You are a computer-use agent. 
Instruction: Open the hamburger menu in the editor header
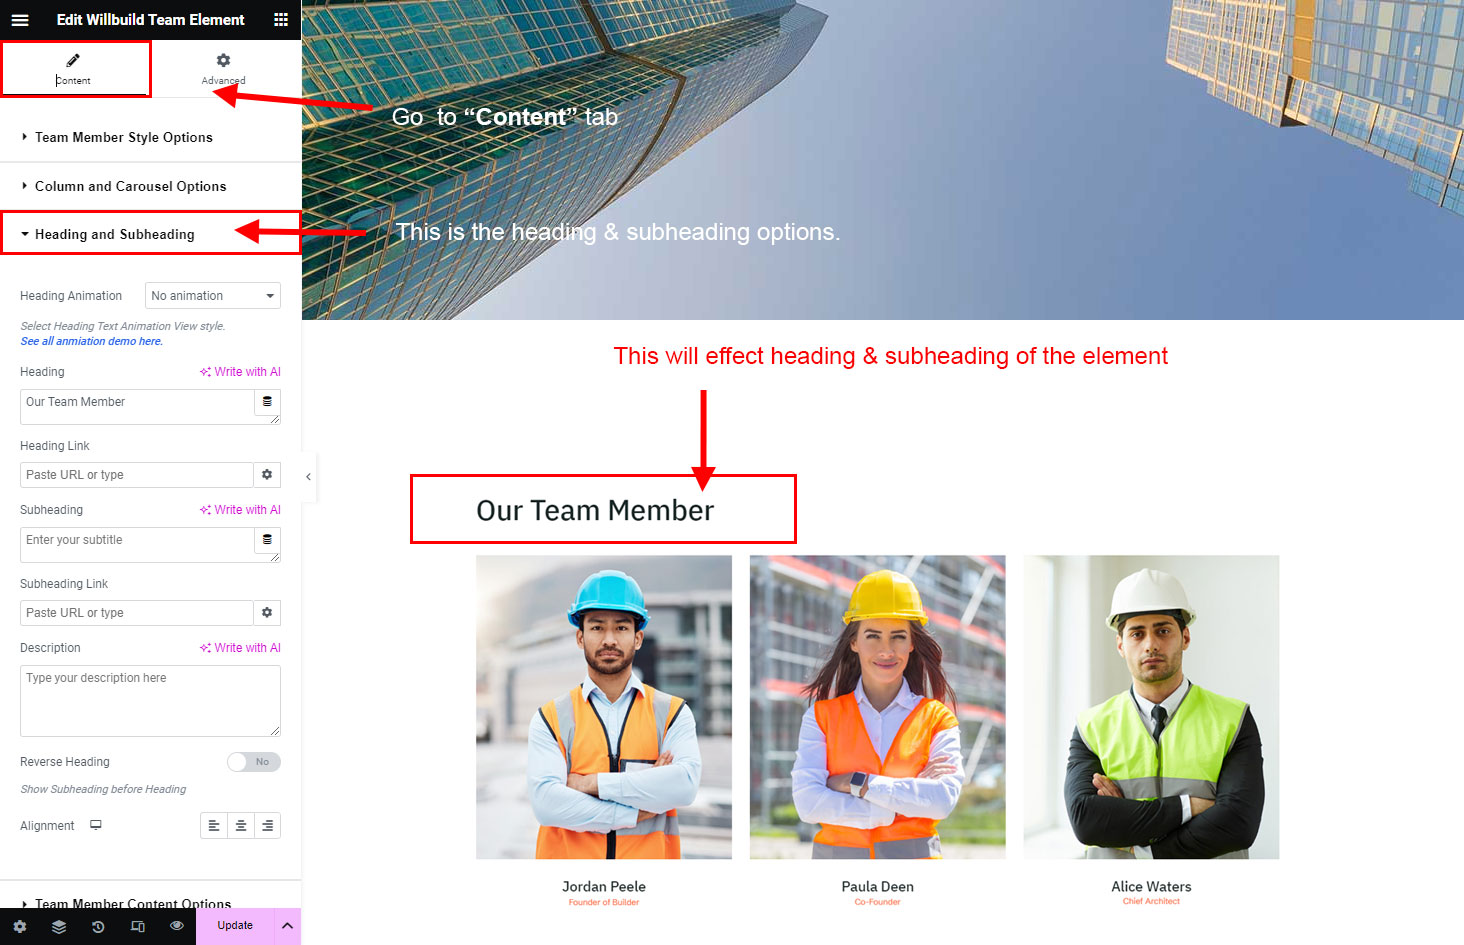20,20
